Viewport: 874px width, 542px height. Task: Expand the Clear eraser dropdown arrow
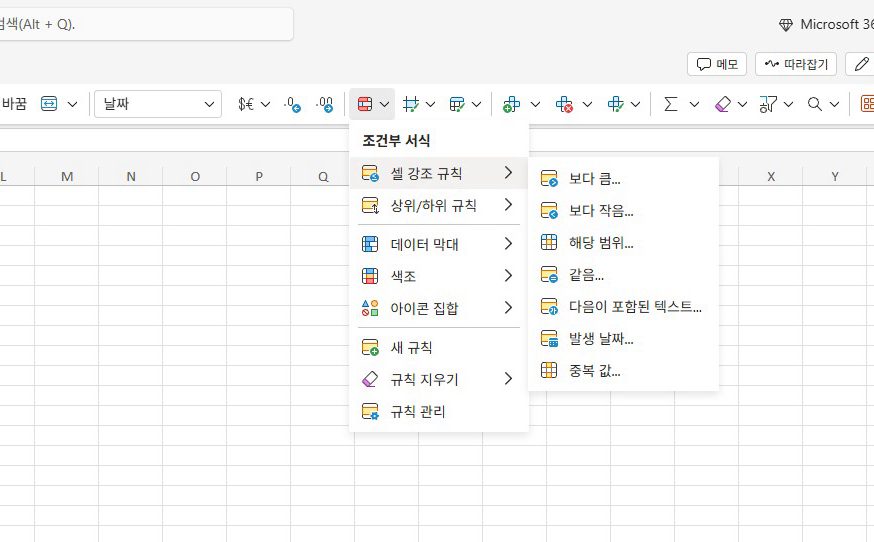pyautogui.click(x=742, y=104)
